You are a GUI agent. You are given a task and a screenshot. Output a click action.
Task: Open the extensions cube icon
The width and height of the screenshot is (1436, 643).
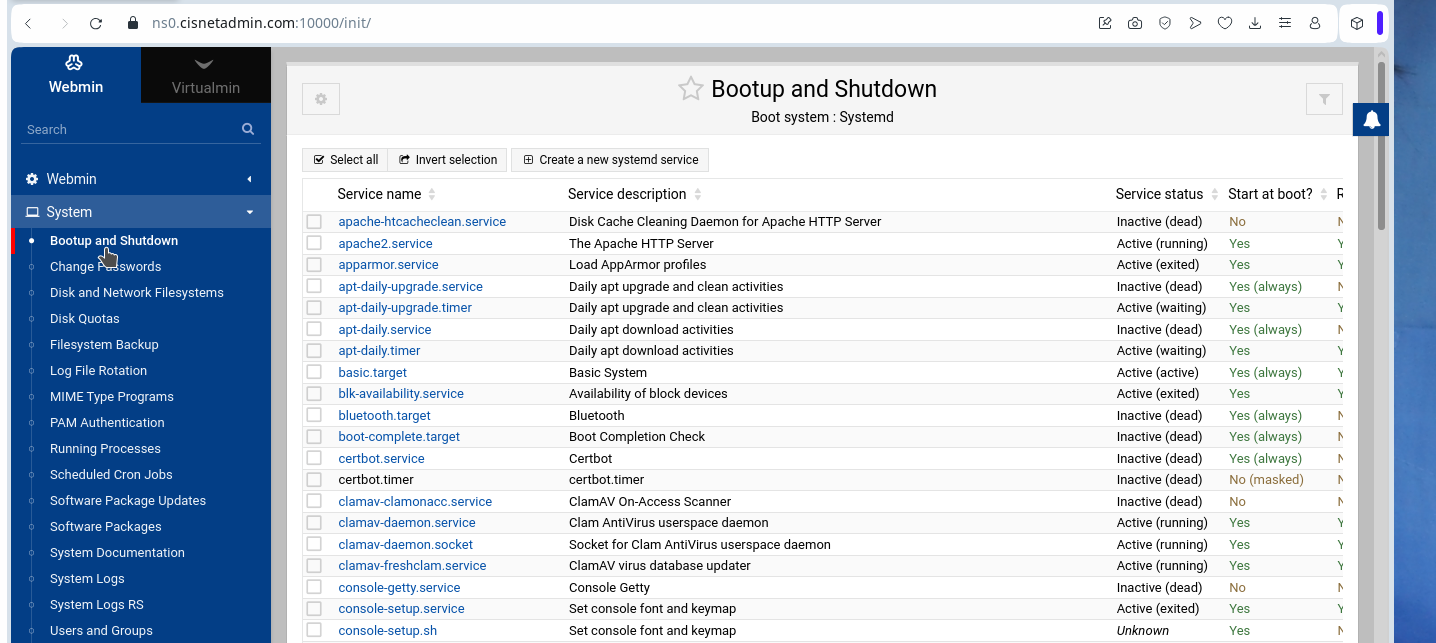1357,23
